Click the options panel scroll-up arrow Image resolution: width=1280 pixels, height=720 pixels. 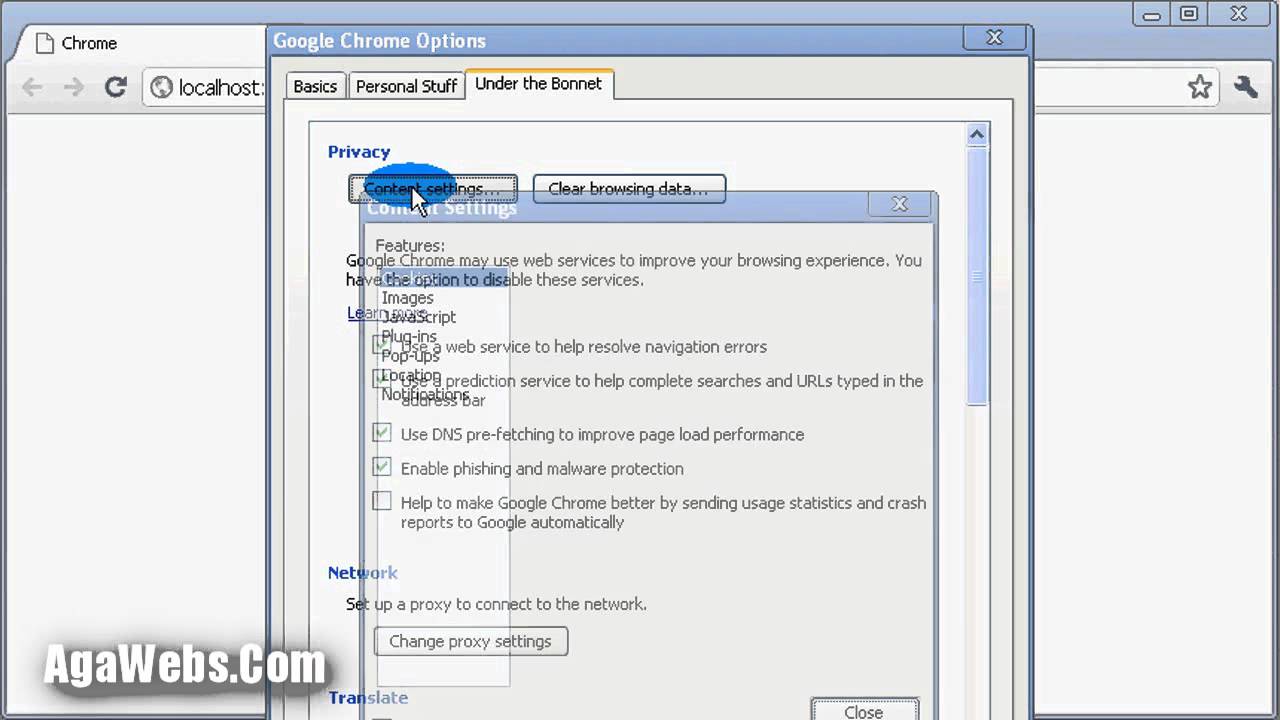click(x=977, y=134)
